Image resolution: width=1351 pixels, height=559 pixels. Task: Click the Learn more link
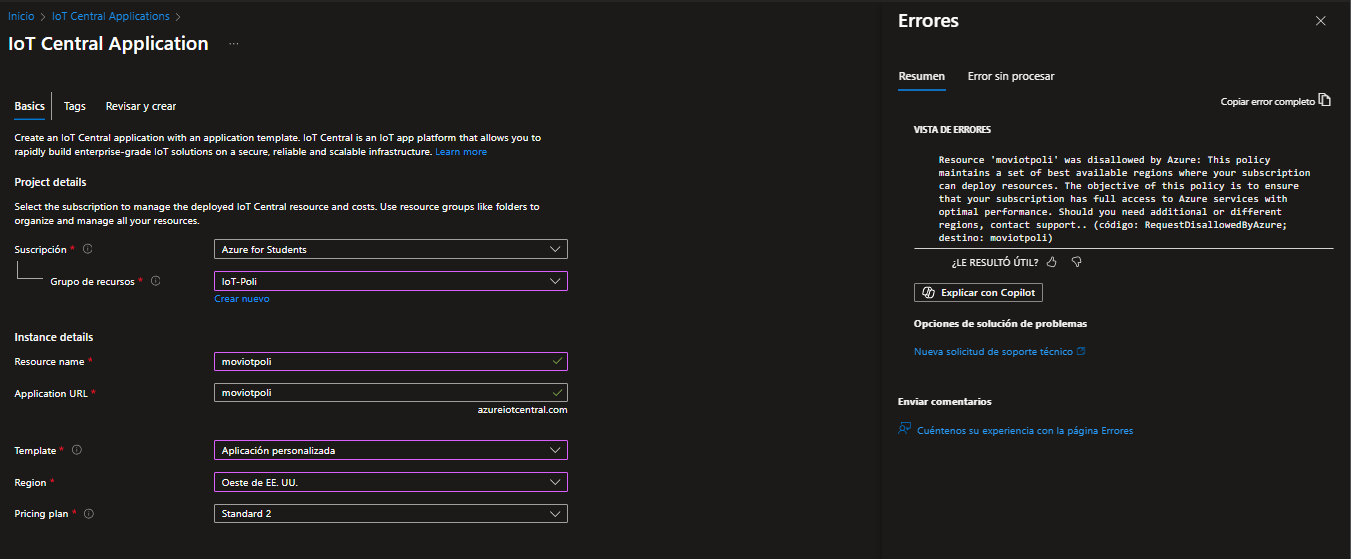pos(461,152)
